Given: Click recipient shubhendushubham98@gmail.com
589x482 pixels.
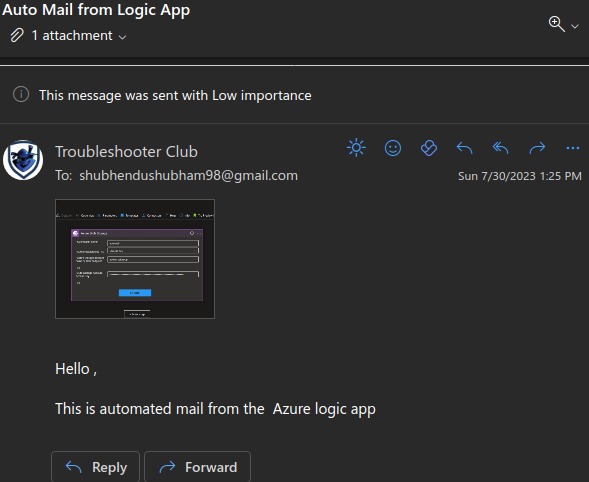Looking at the screenshot, I should pyautogui.click(x=189, y=175).
